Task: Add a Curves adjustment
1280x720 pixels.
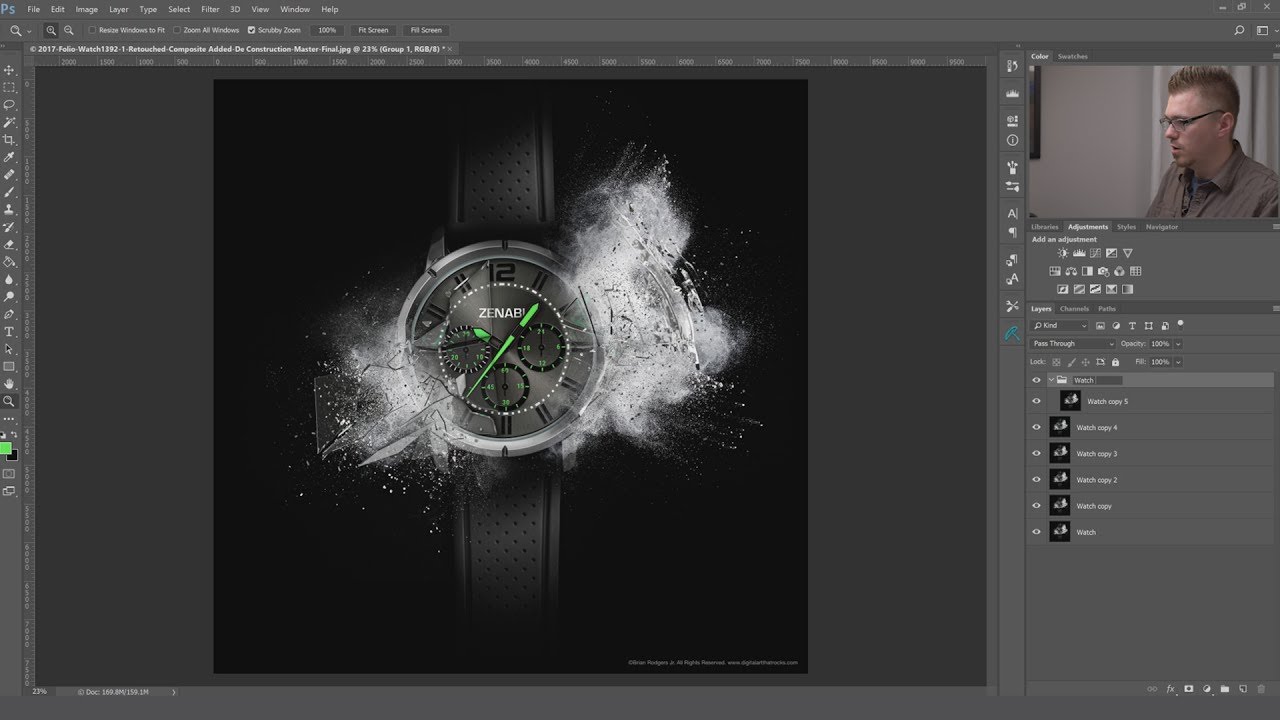Action: (1095, 254)
